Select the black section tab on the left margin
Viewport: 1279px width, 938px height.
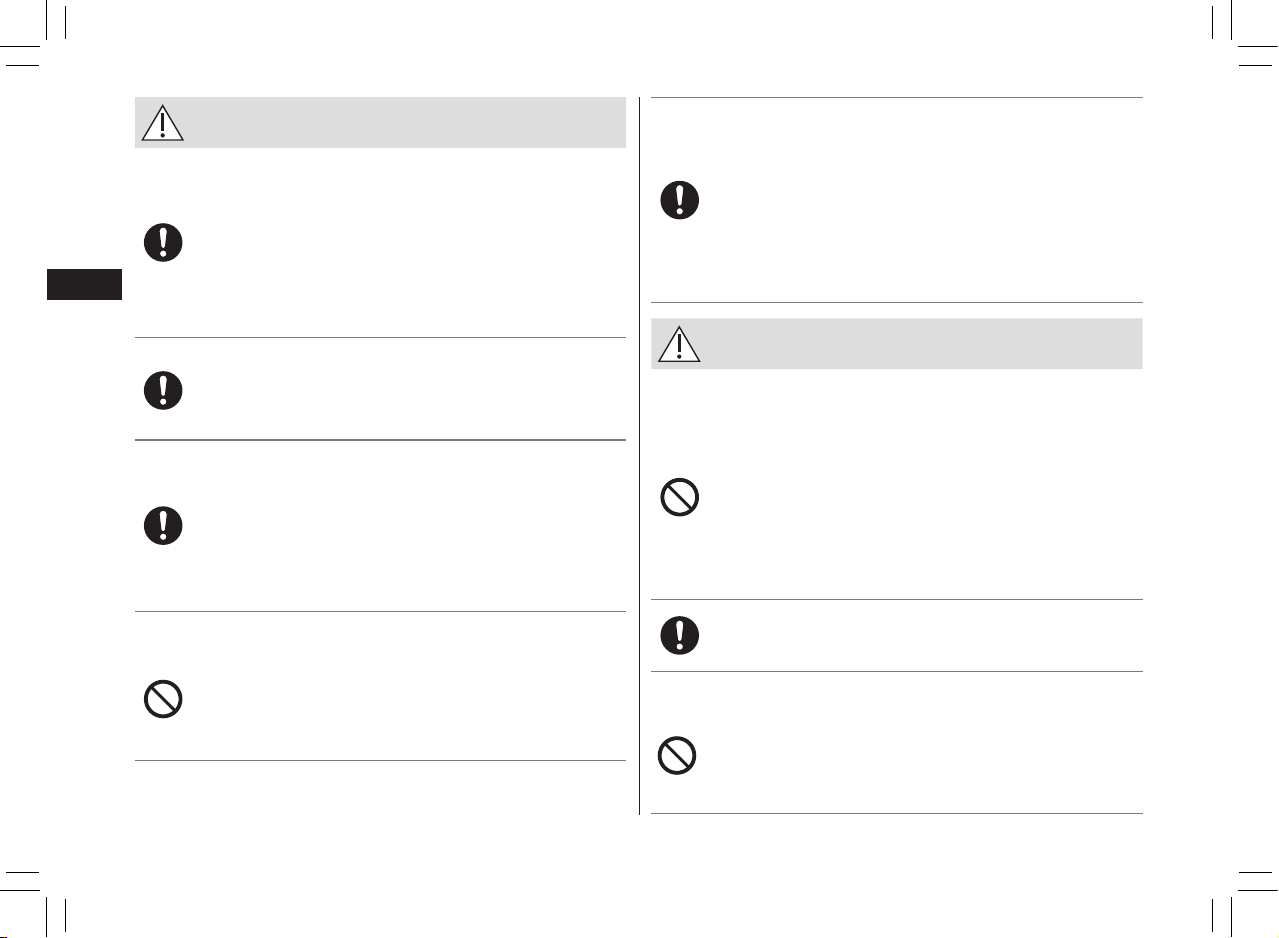pos(84,284)
